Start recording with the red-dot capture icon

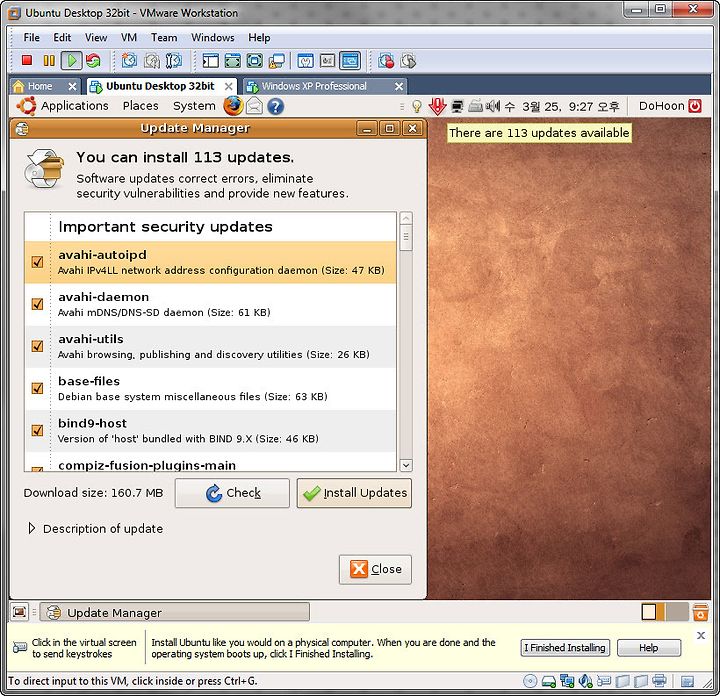click(386, 60)
